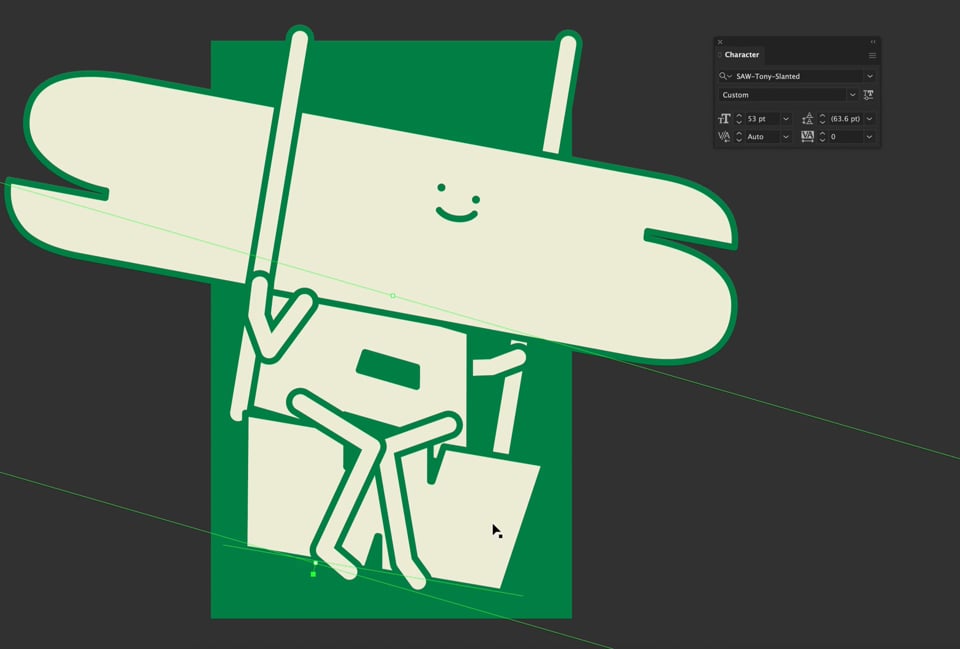Expand the font family dropdown arrow
The width and height of the screenshot is (960, 649).
click(x=869, y=77)
